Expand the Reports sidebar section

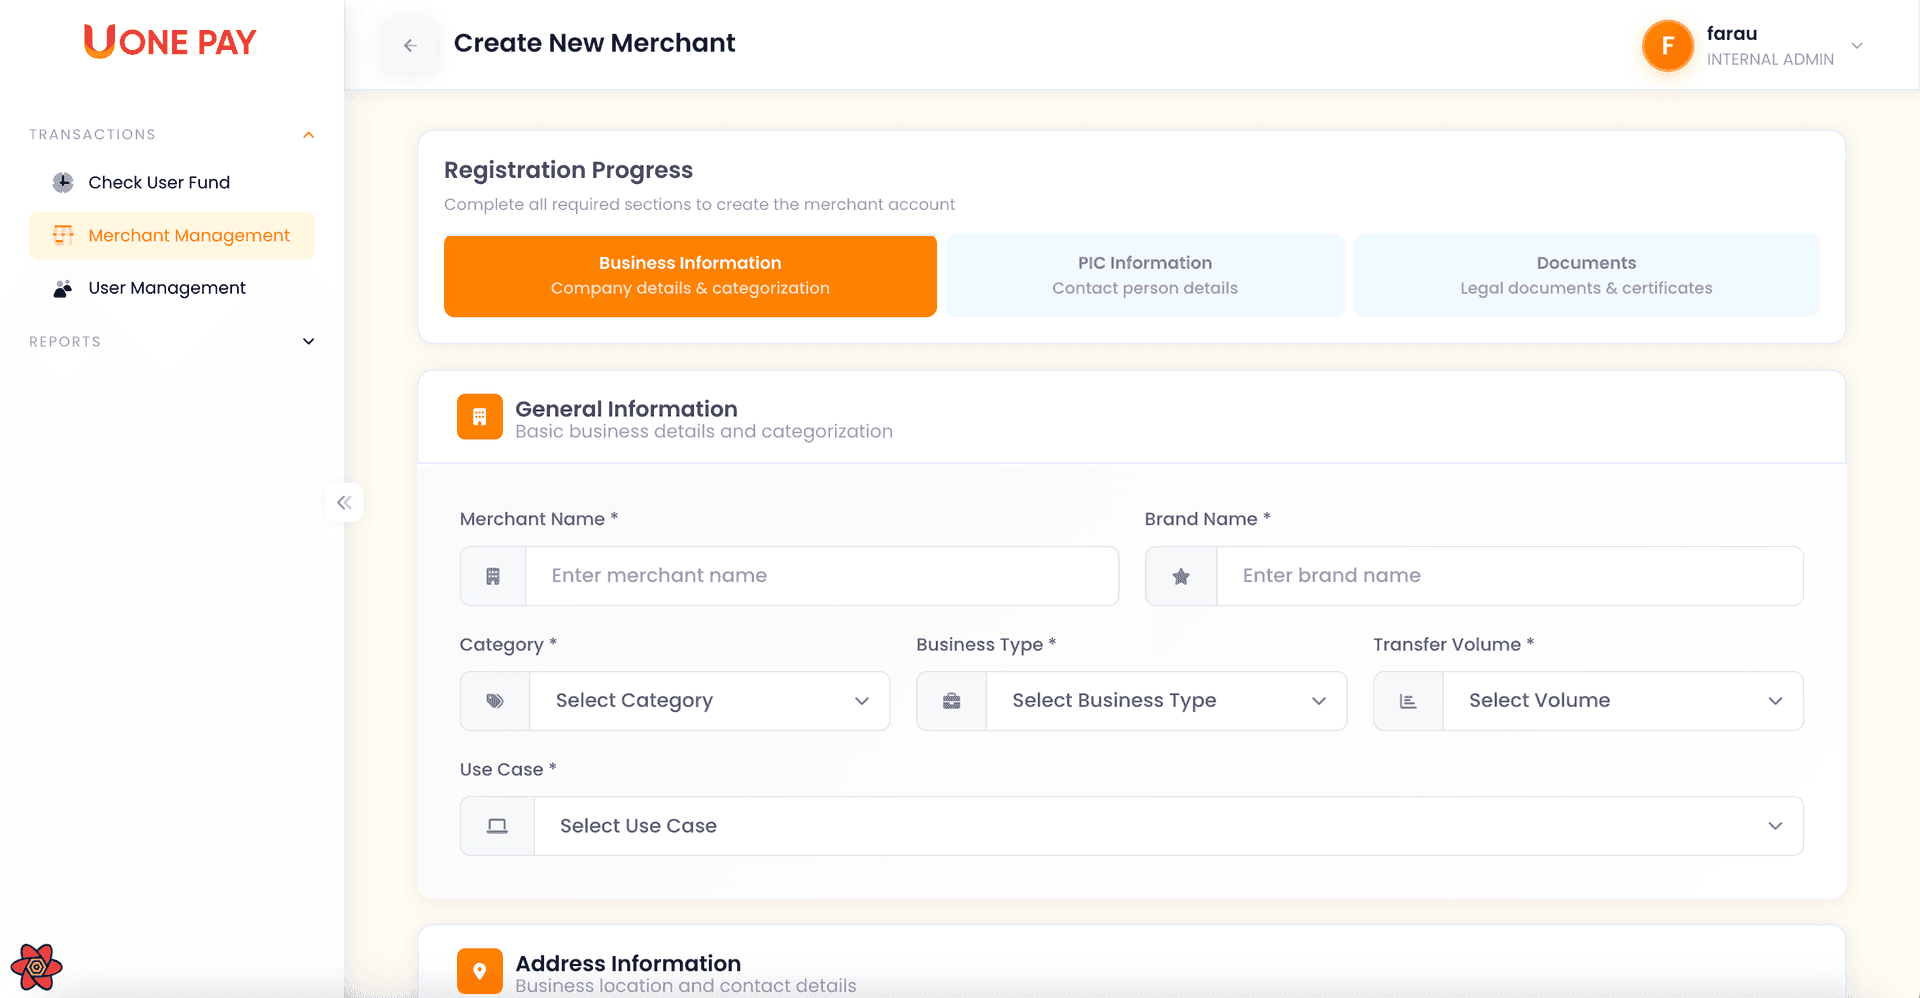tap(309, 342)
